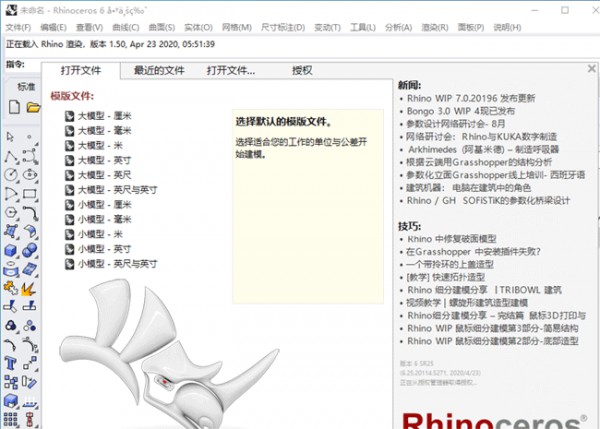Select the Trim tool
The image size is (600, 429).
click(10, 306)
